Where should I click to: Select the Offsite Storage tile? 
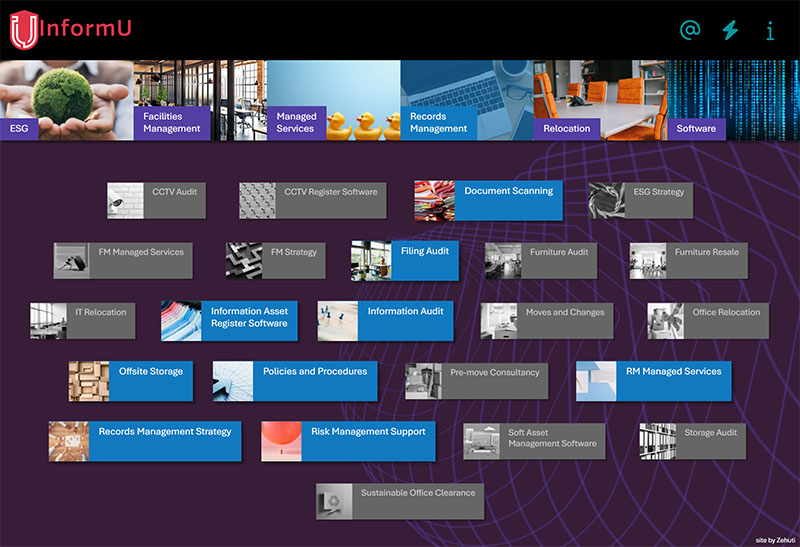coord(132,381)
